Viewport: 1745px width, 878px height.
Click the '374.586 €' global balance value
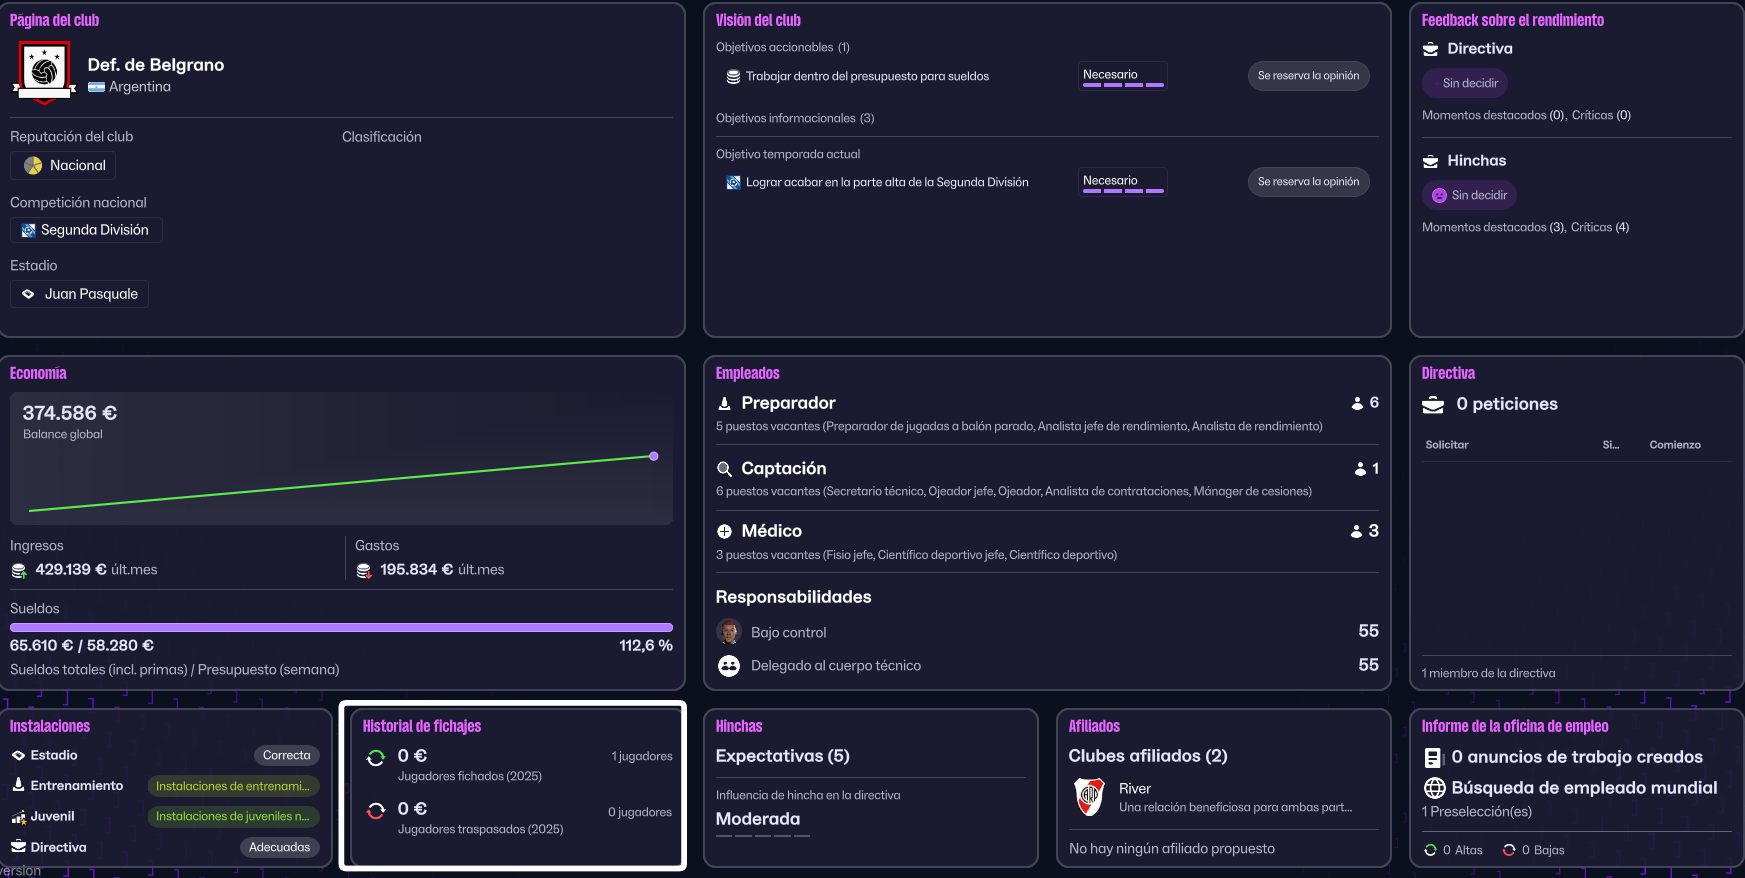70,413
